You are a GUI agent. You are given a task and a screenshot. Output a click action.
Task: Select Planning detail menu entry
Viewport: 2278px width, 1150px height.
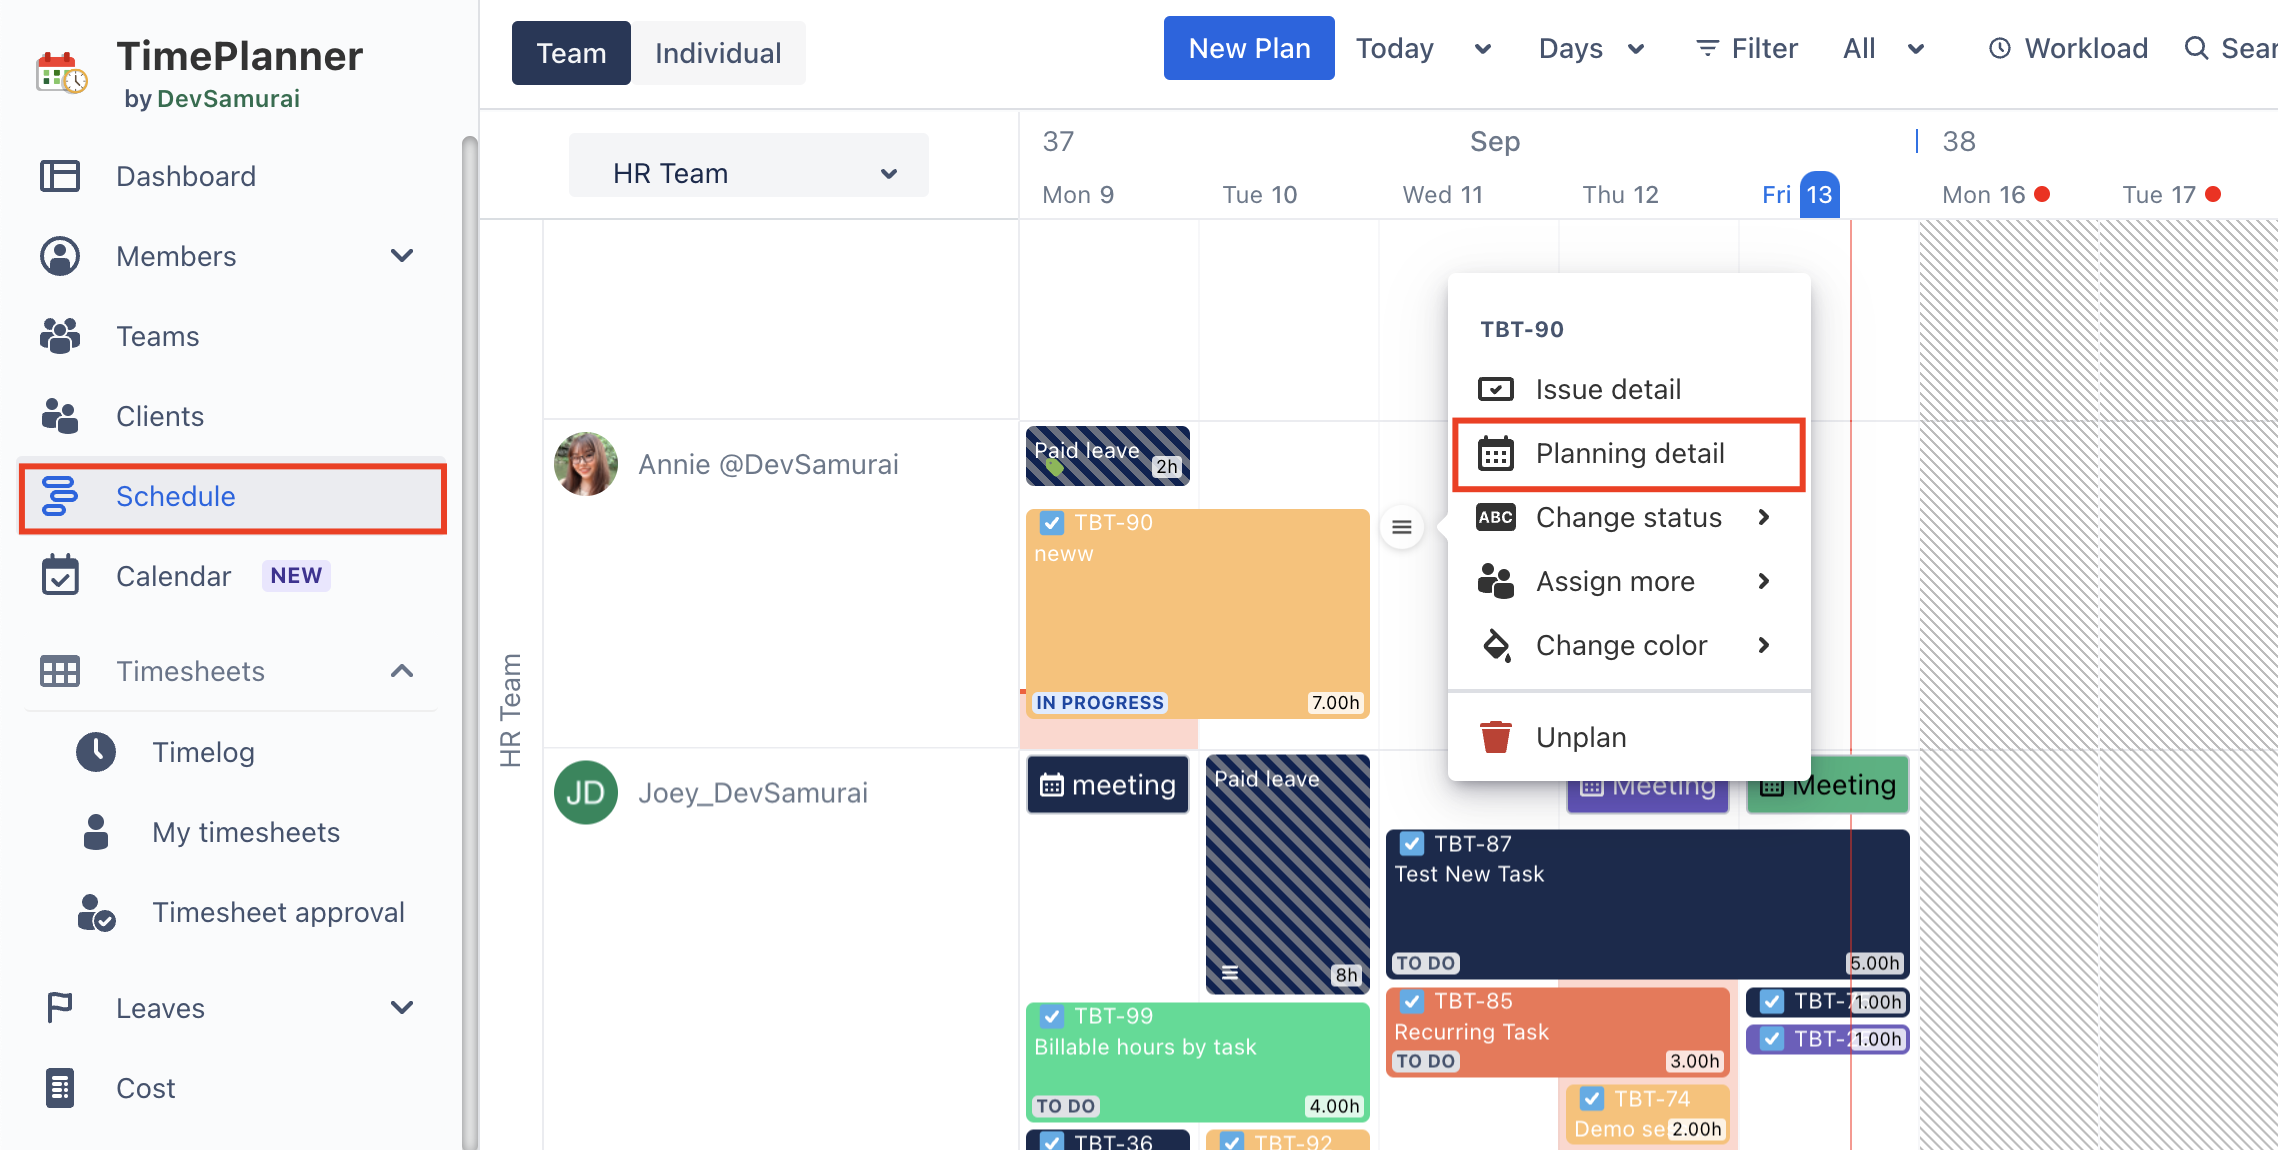click(1628, 453)
